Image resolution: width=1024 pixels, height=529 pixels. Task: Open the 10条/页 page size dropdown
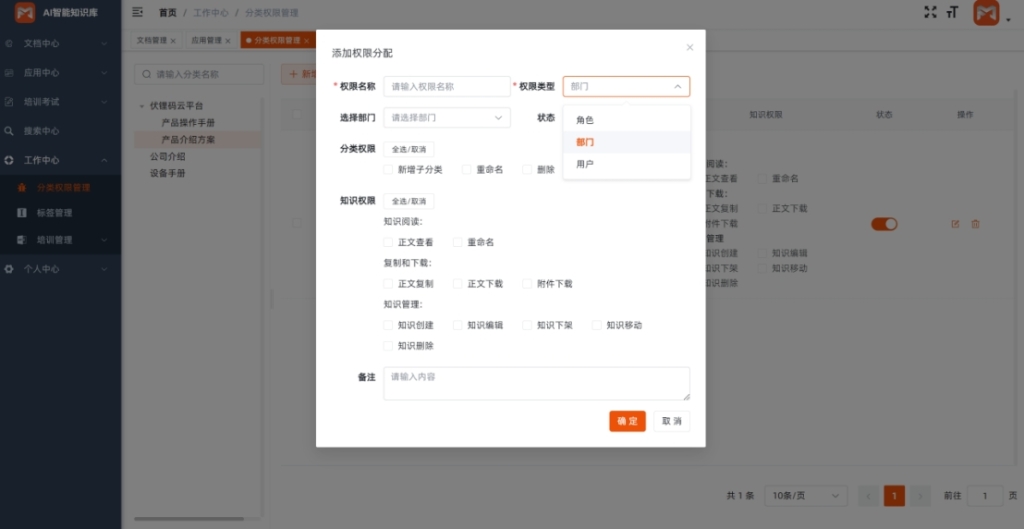pyautogui.click(x=806, y=496)
